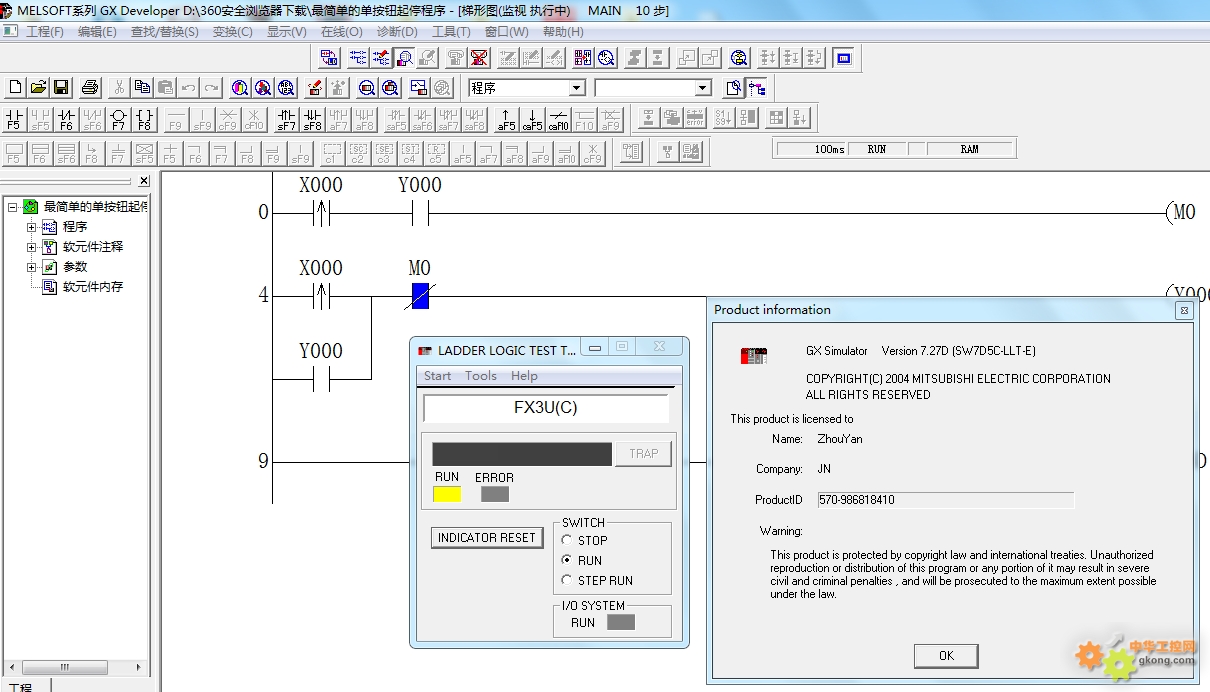
Task: Open the 程序 data type dropdown
Action: (x=576, y=88)
